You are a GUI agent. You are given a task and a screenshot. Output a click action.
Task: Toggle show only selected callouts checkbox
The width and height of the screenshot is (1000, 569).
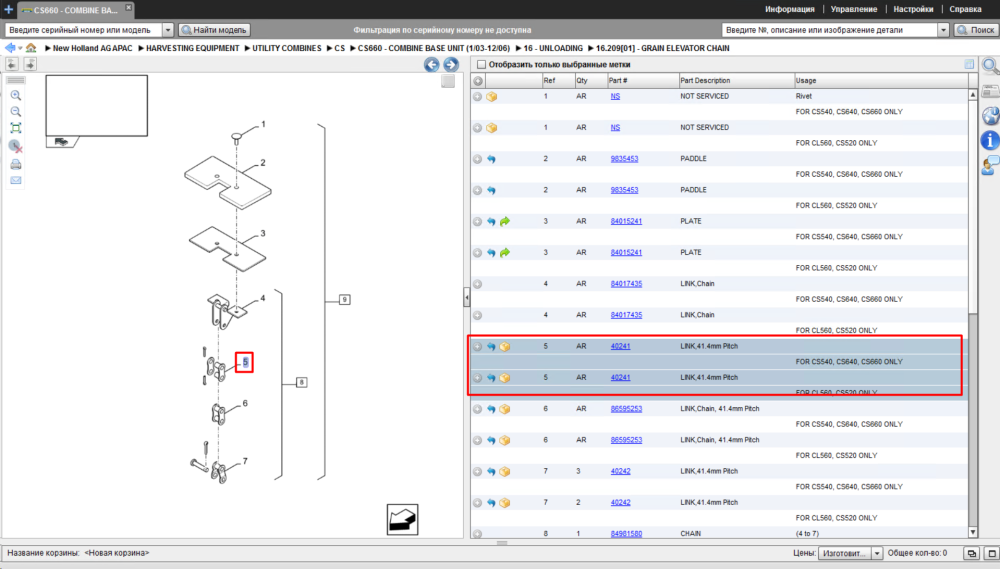click(482, 64)
